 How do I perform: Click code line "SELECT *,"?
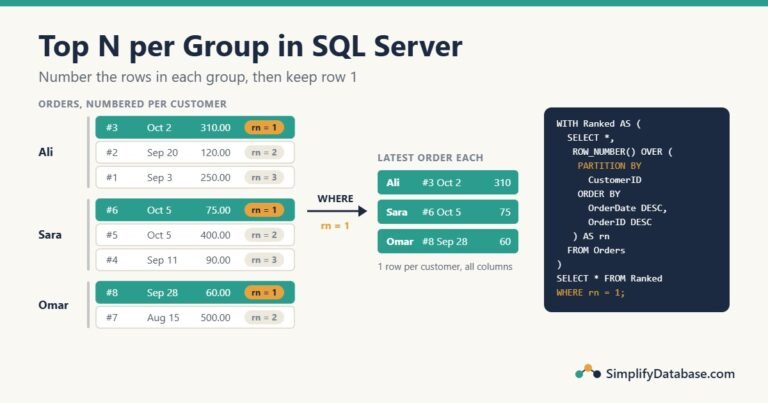[591, 138]
